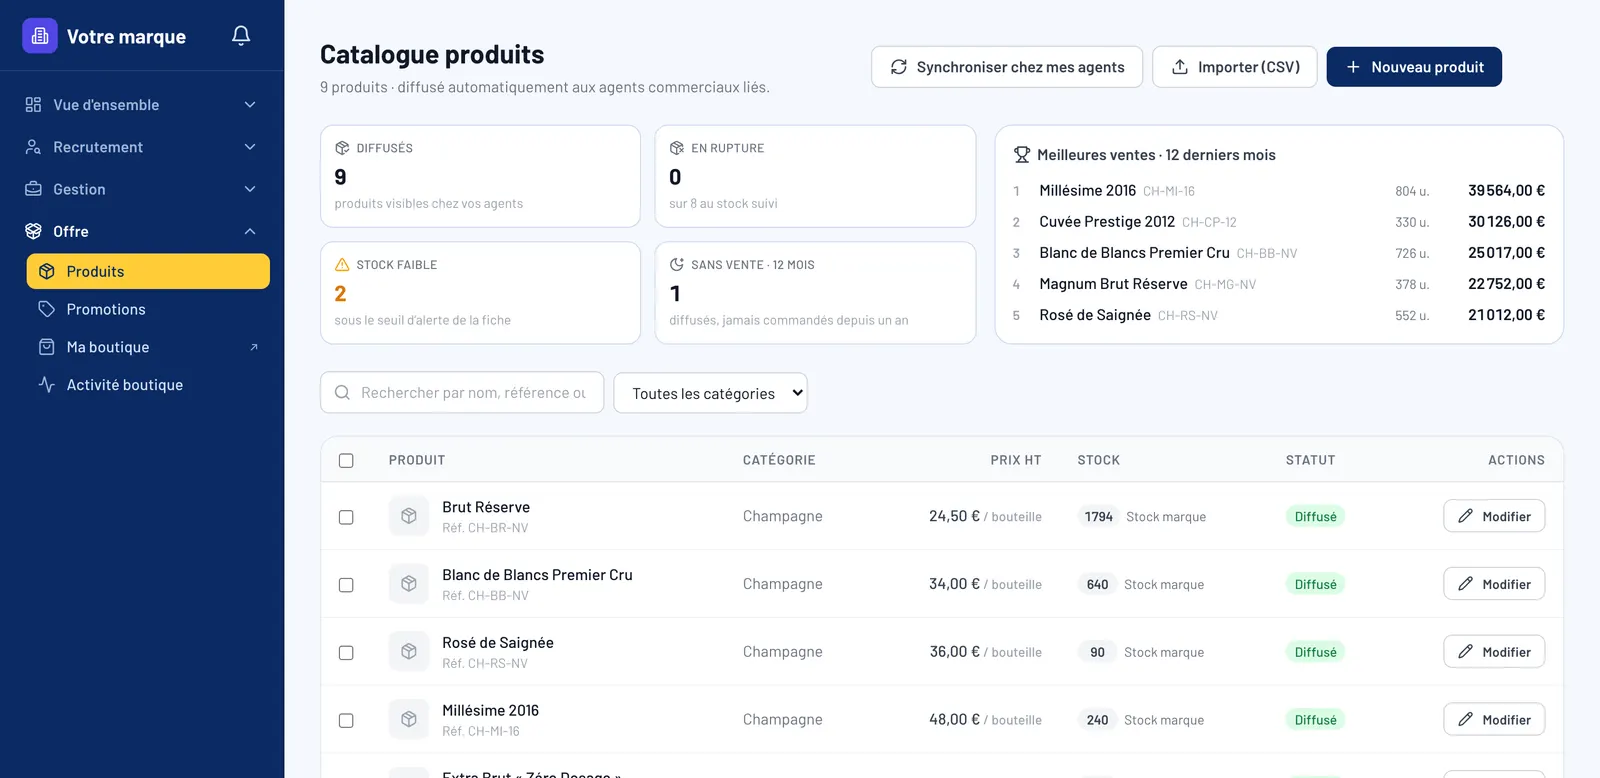Click Cuvée Prestige 2012 in best sellers

tap(1107, 222)
